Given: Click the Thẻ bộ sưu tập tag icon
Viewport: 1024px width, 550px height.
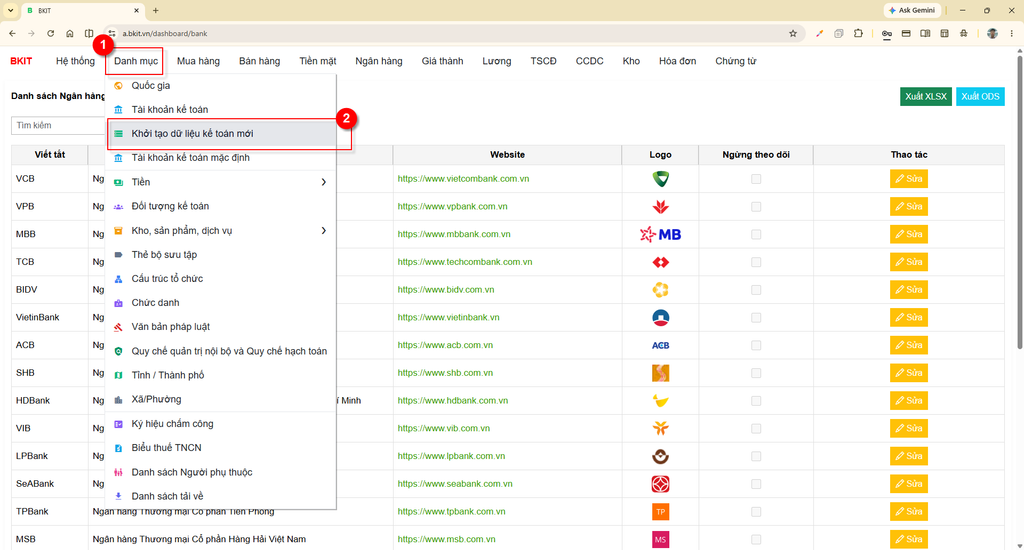Looking at the screenshot, I should 118,255.
